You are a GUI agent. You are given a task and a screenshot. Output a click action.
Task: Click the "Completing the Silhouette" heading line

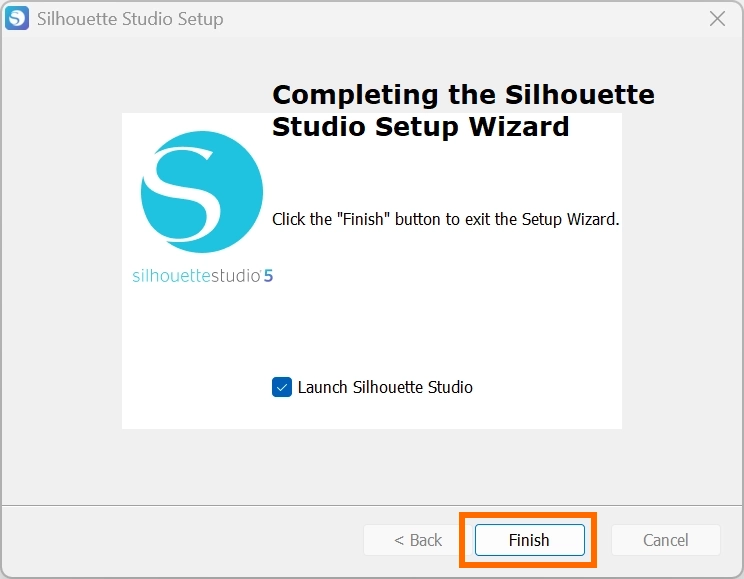[463, 95]
